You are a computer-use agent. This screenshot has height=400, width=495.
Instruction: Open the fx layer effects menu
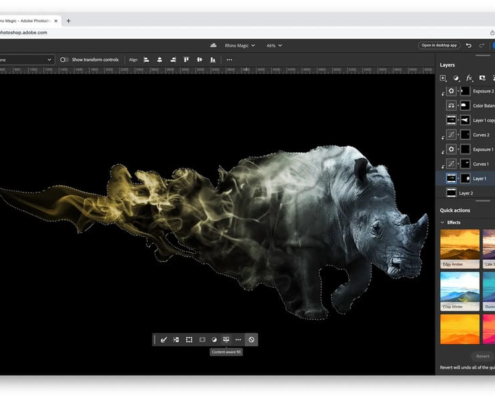469,78
